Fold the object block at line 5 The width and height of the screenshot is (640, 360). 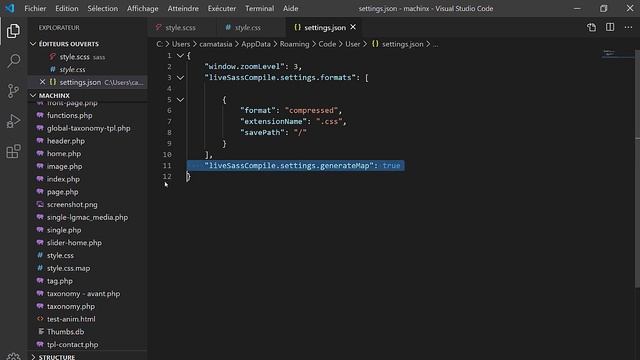[180, 100]
